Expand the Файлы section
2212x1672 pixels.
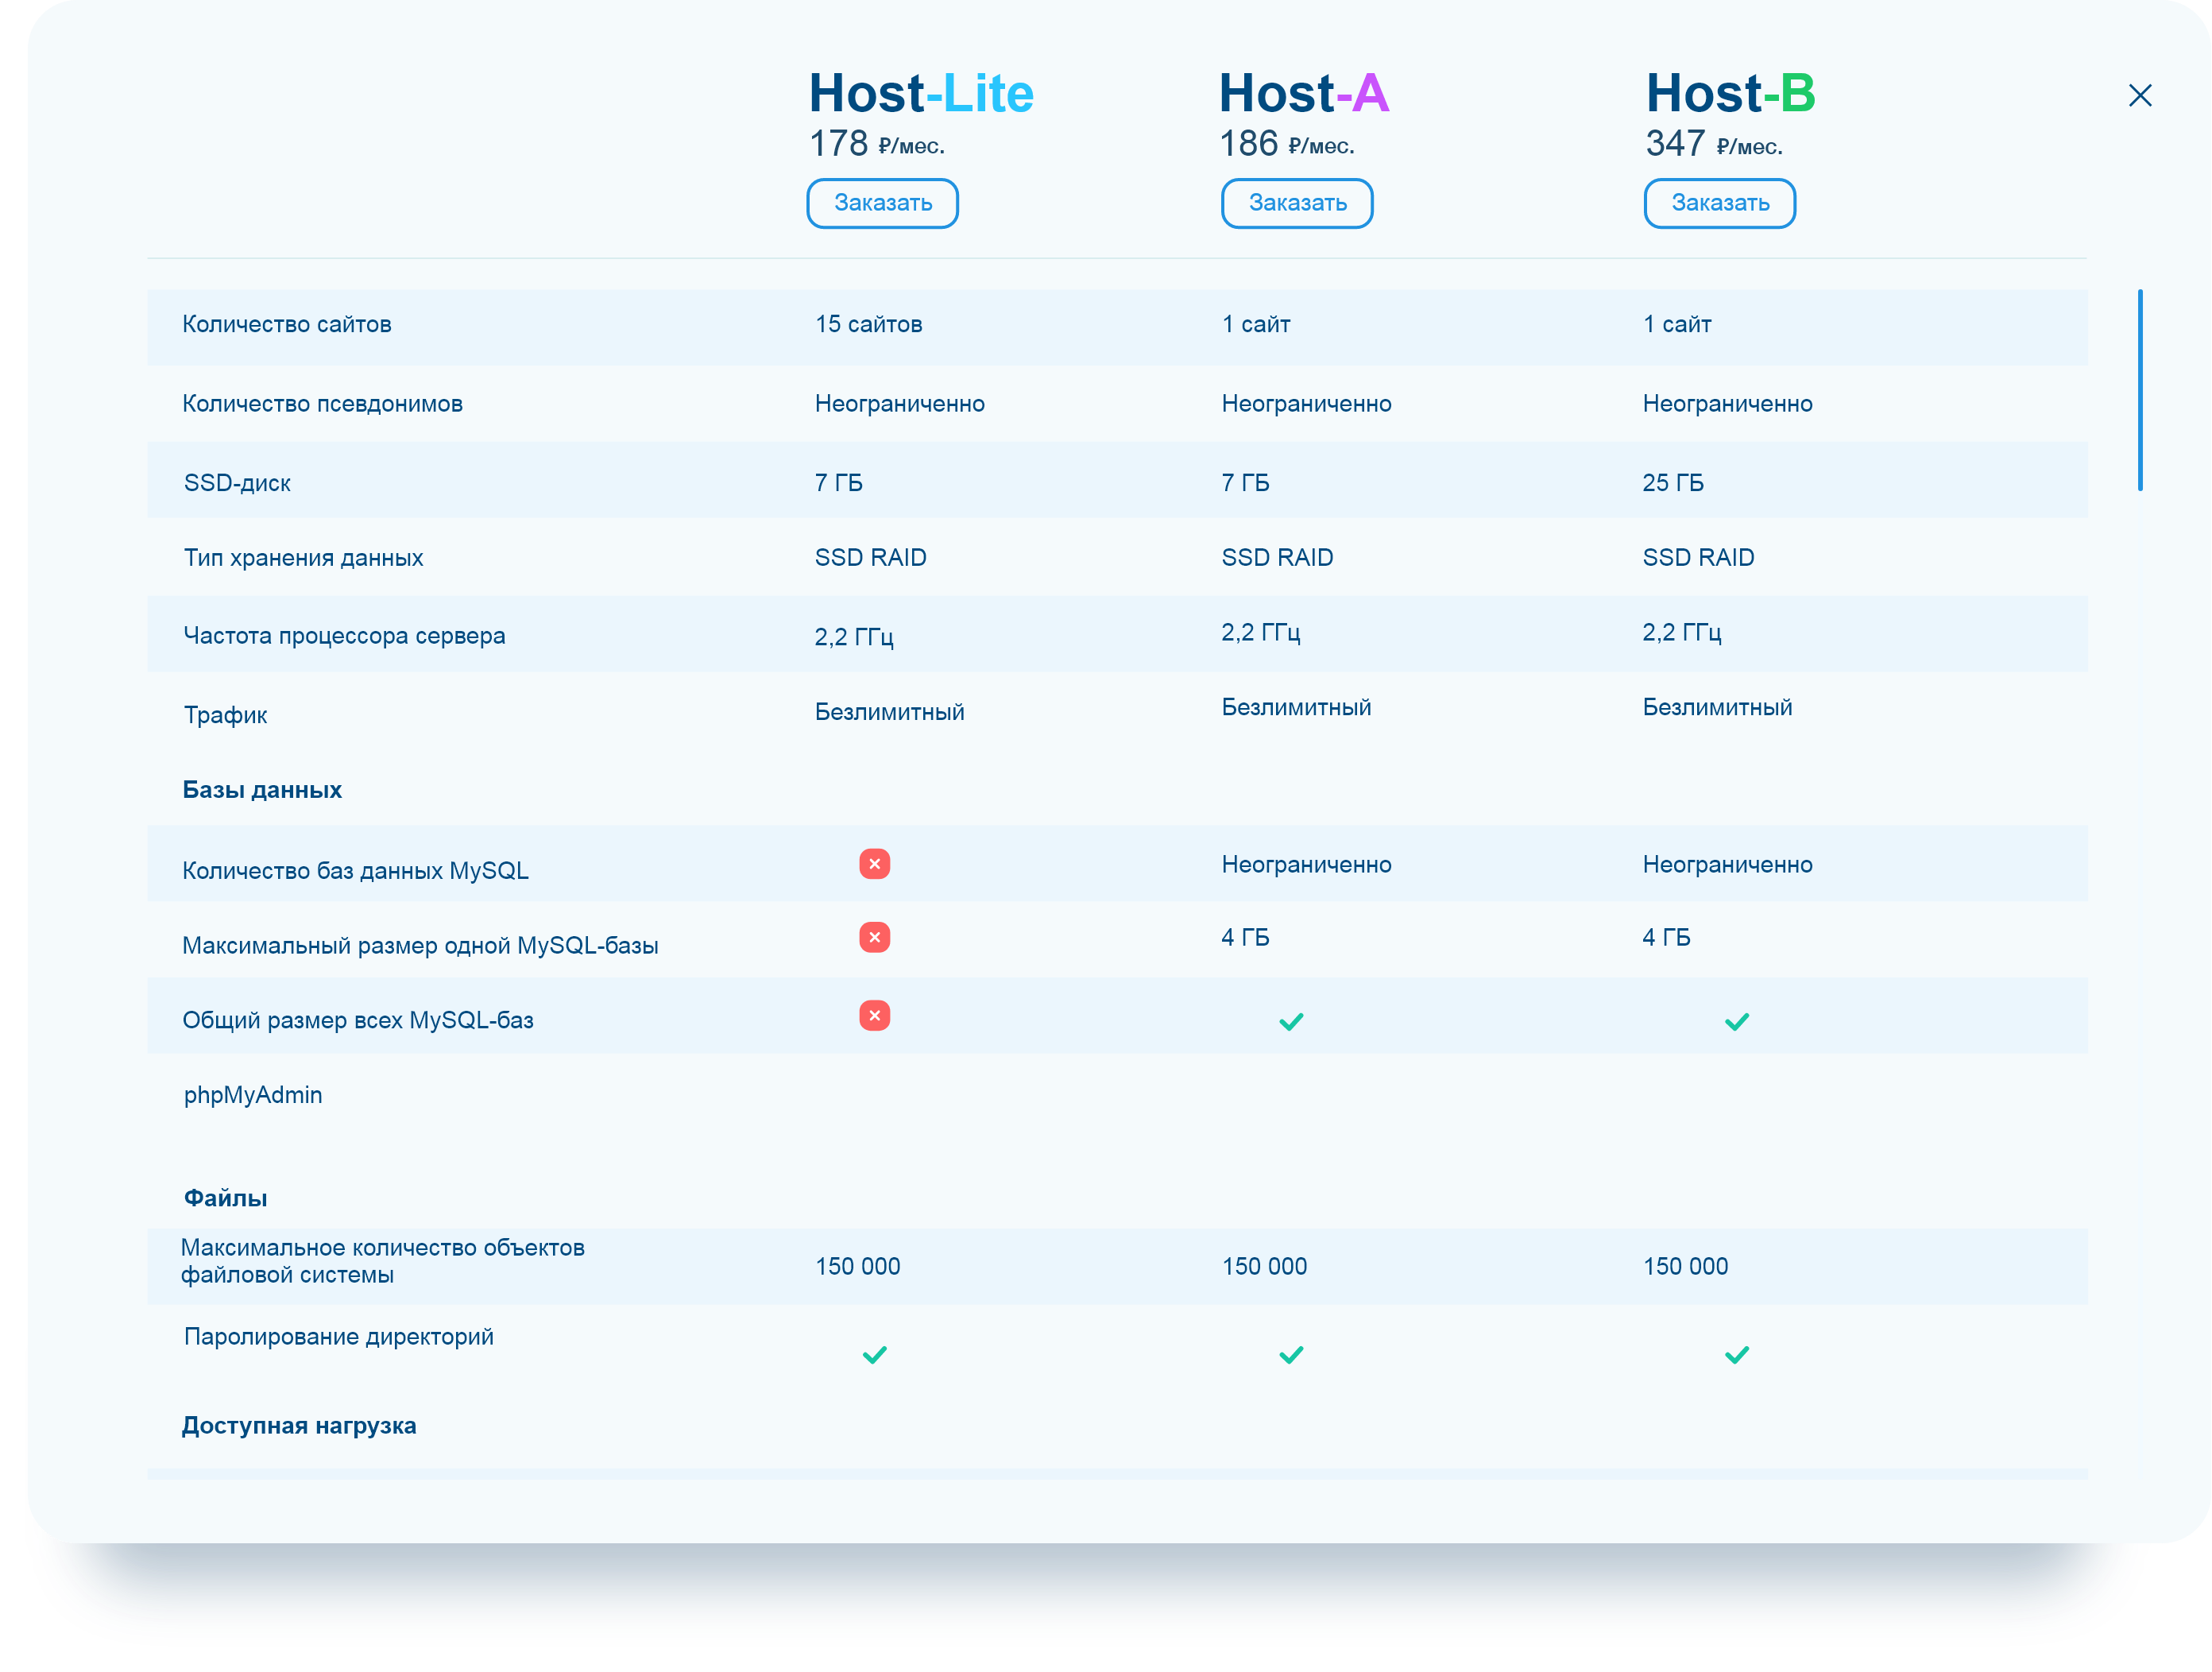(225, 1196)
